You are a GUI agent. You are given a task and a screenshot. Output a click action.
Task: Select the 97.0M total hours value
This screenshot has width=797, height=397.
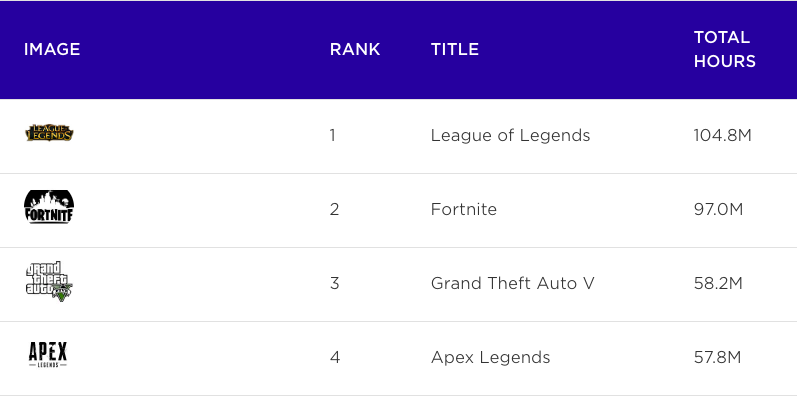point(718,209)
